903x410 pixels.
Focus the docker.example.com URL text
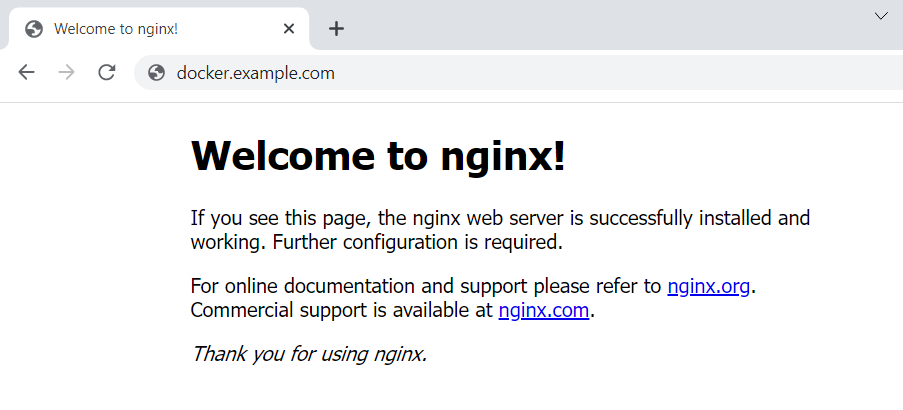tap(256, 73)
